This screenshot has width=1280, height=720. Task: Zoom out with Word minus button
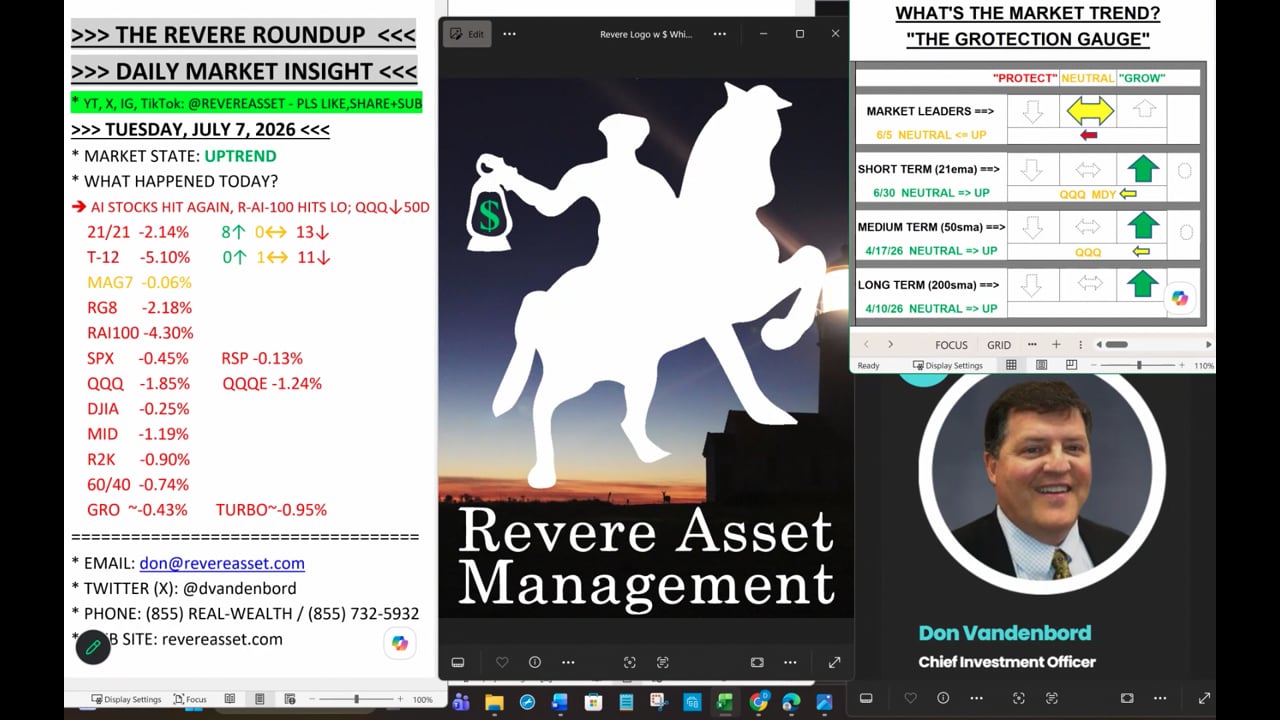tap(313, 699)
